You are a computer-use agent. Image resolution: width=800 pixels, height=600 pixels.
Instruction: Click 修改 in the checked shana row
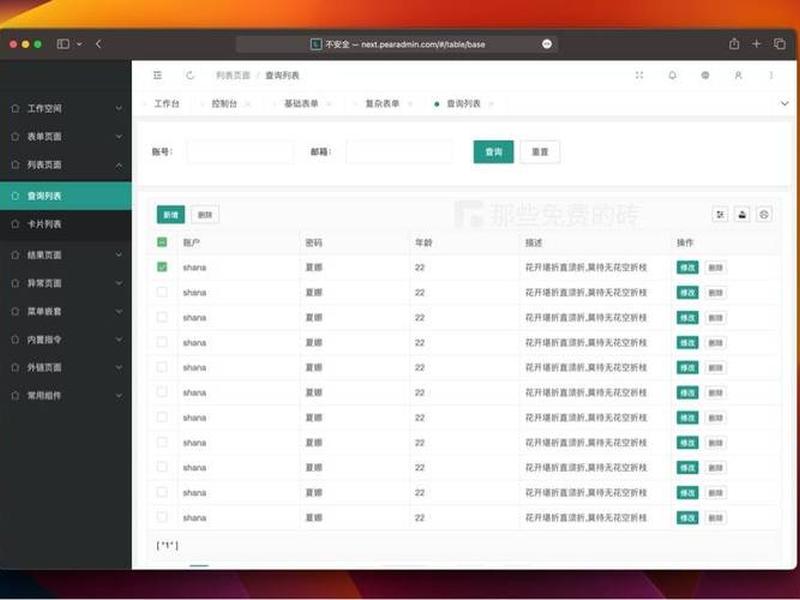click(x=687, y=267)
